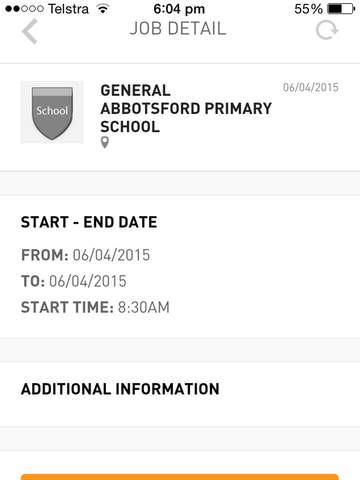Tap the START TIME 8:30AM row
The image size is (360, 480).
pyautogui.click(x=95, y=307)
